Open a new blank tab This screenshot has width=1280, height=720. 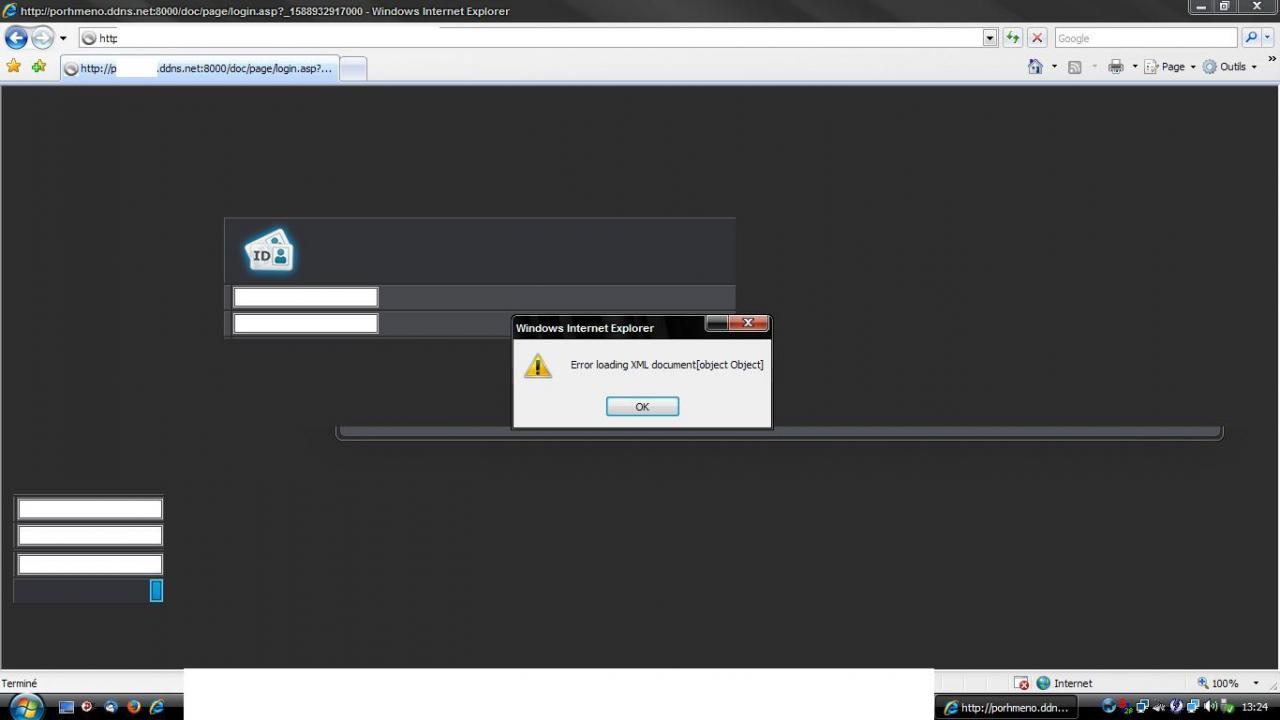pyautogui.click(x=353, y=68)
